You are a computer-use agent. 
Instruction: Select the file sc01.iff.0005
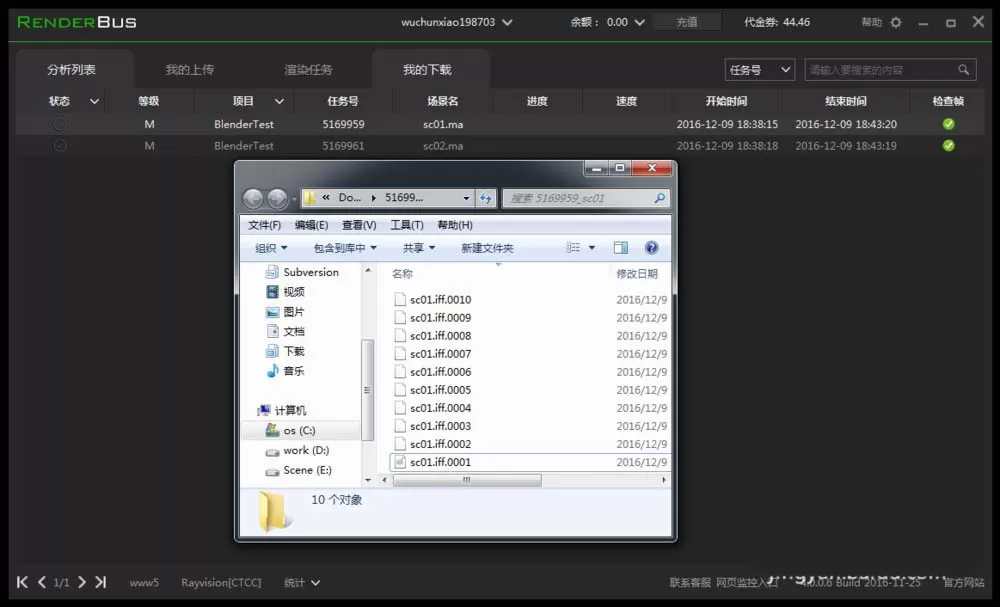pos(440,390)
